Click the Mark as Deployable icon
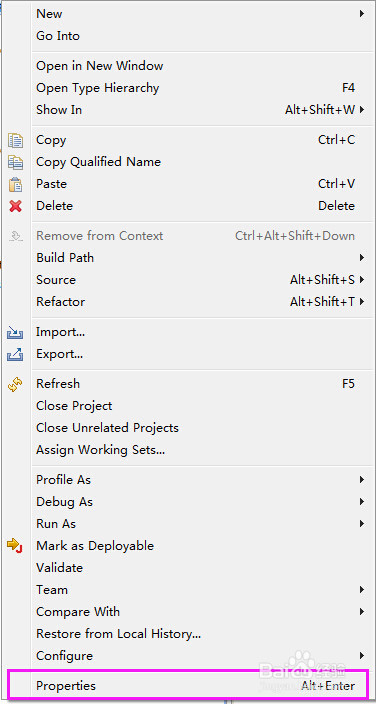This screenshot has height=704, width=376. [x=15, y=546]
